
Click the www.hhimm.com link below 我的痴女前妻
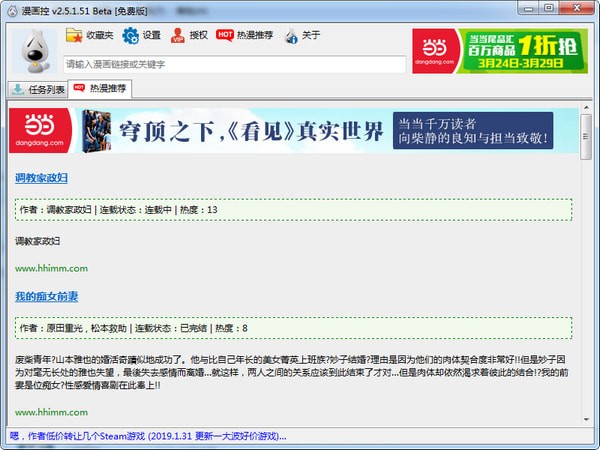[51, 411]
